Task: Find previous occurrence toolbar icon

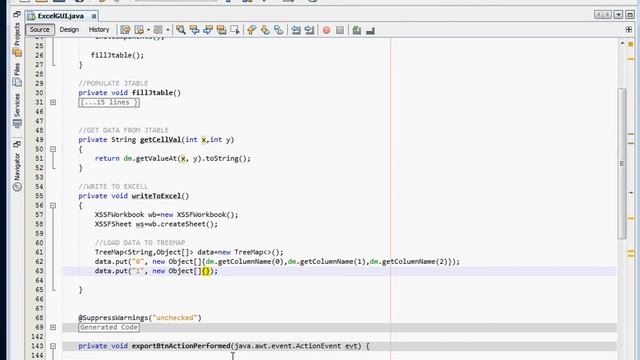Action: (194, 30)
